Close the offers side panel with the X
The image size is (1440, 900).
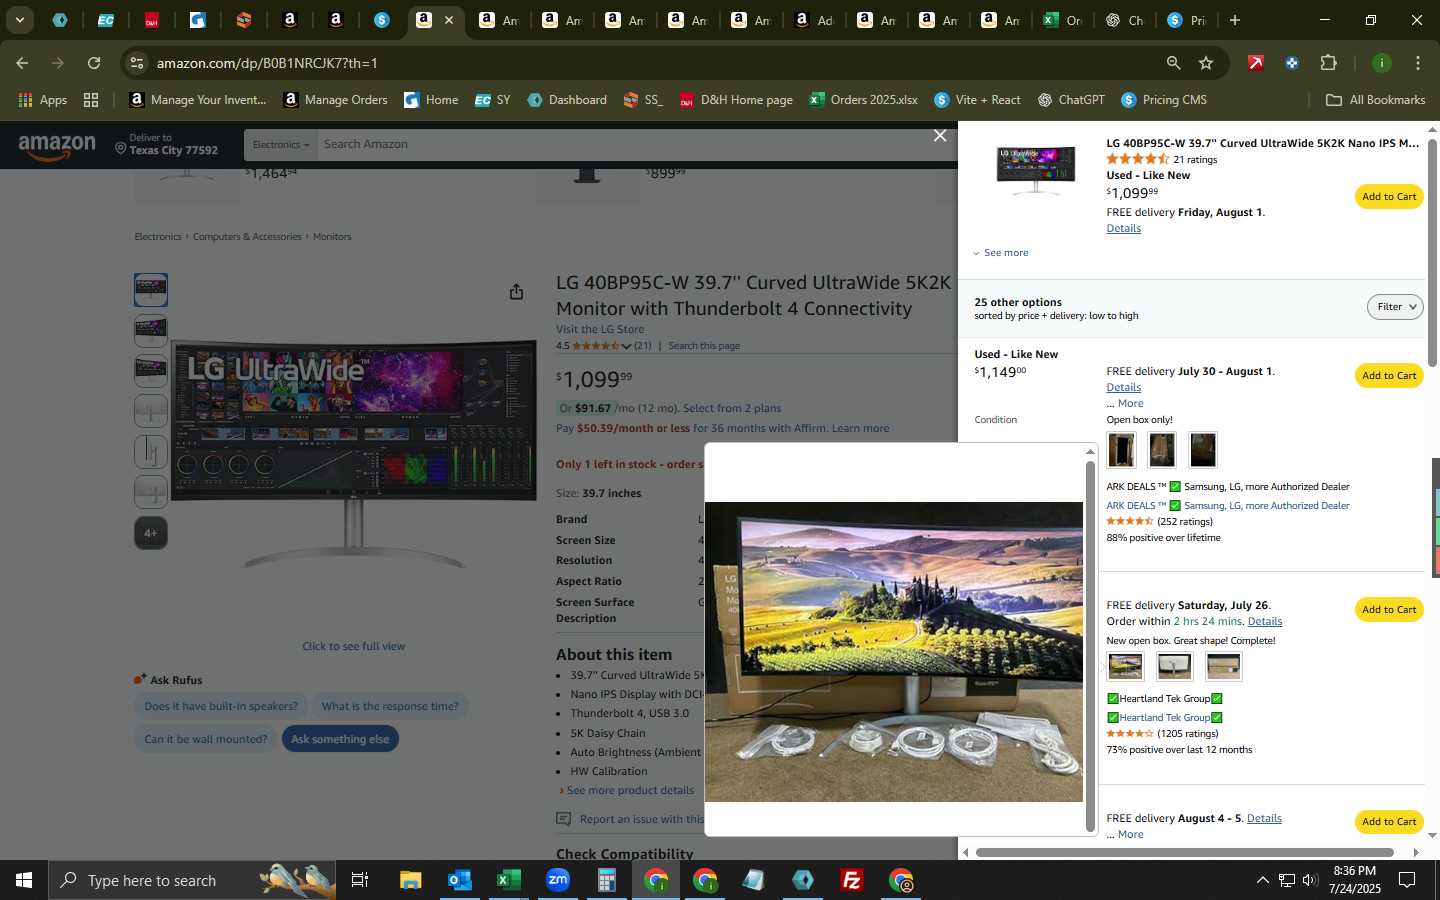[x=940, y=135]
